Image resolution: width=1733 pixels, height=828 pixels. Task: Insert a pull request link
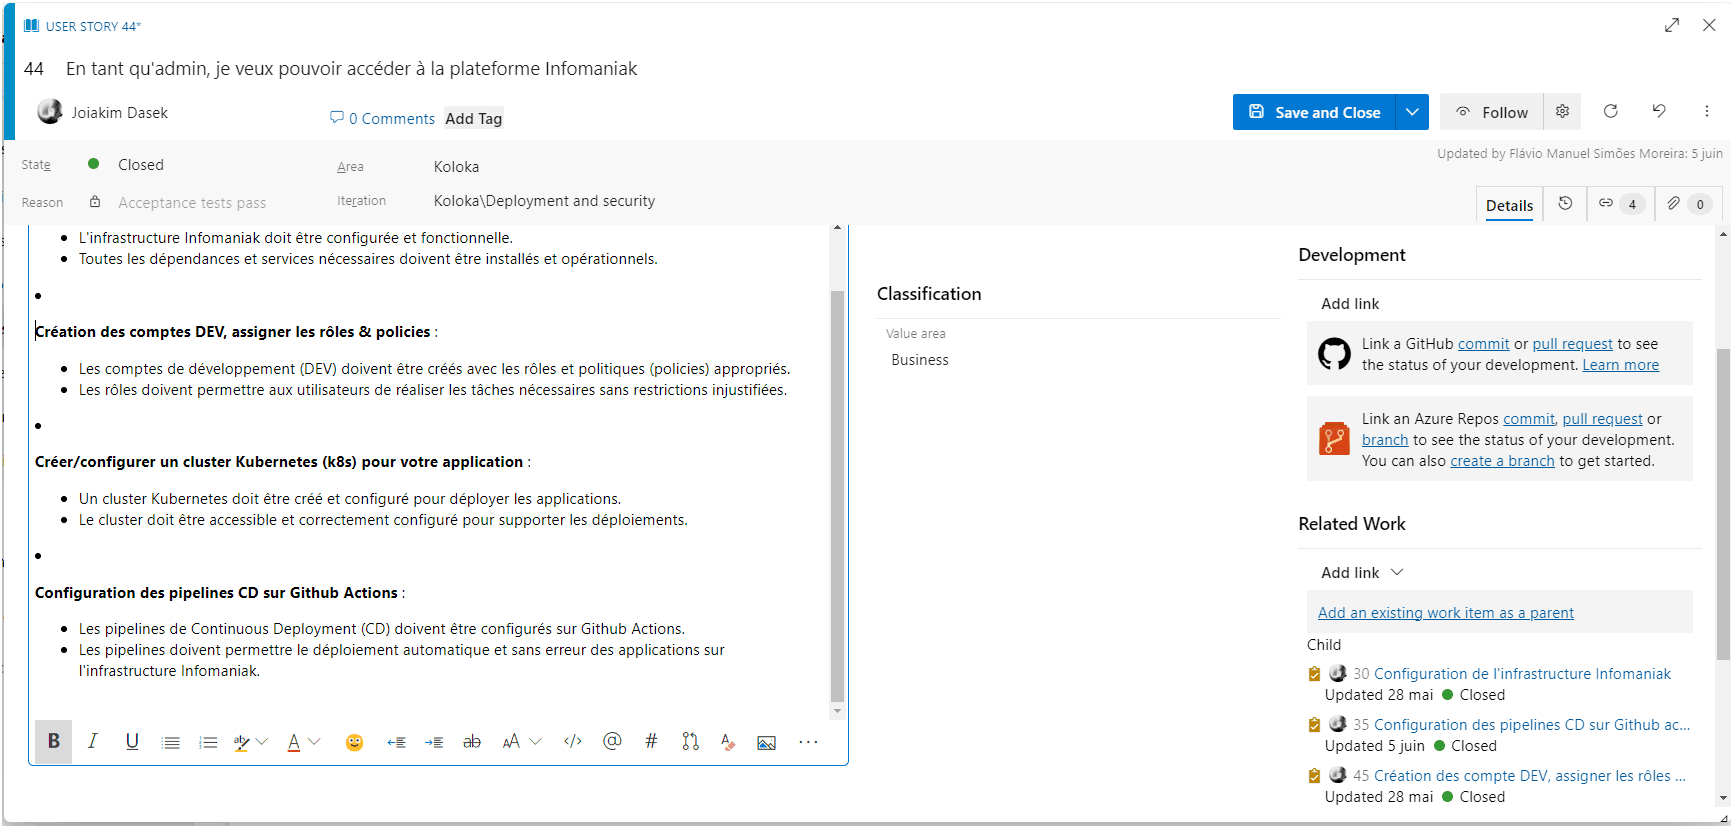690,742
